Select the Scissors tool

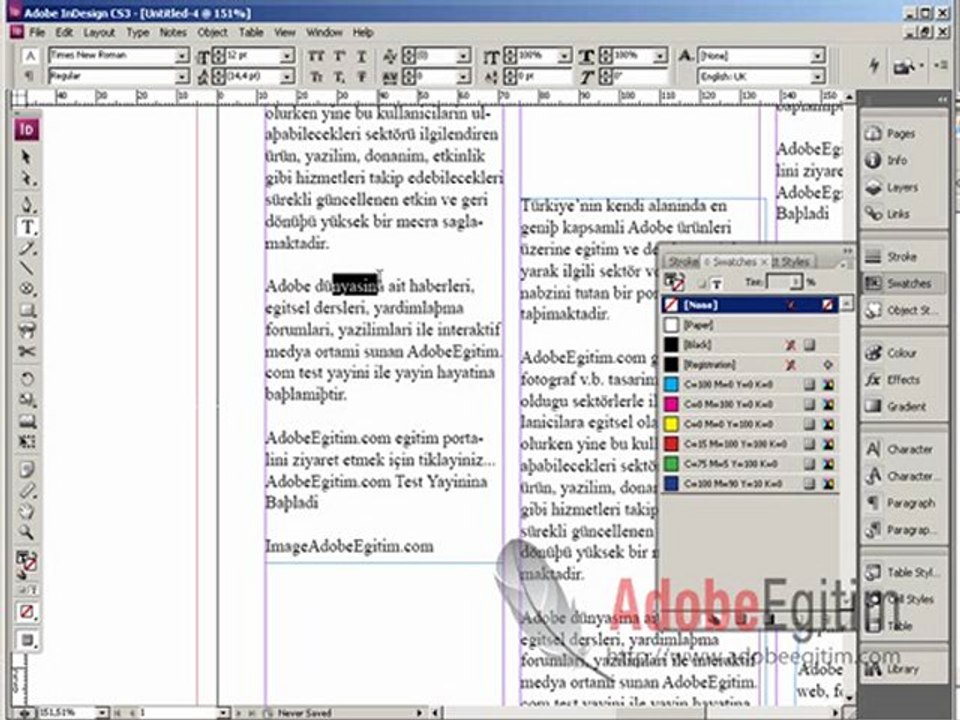point(26,351)
